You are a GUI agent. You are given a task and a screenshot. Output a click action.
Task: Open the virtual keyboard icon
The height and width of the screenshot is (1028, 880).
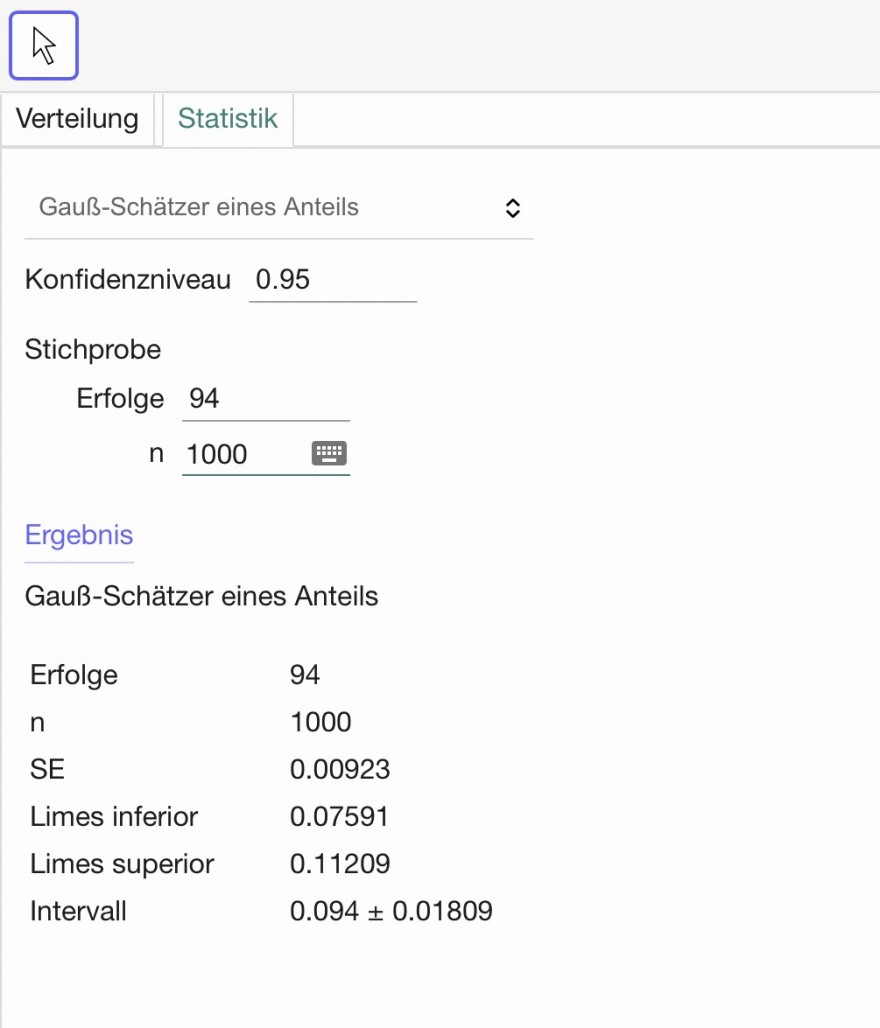(329, 453)
